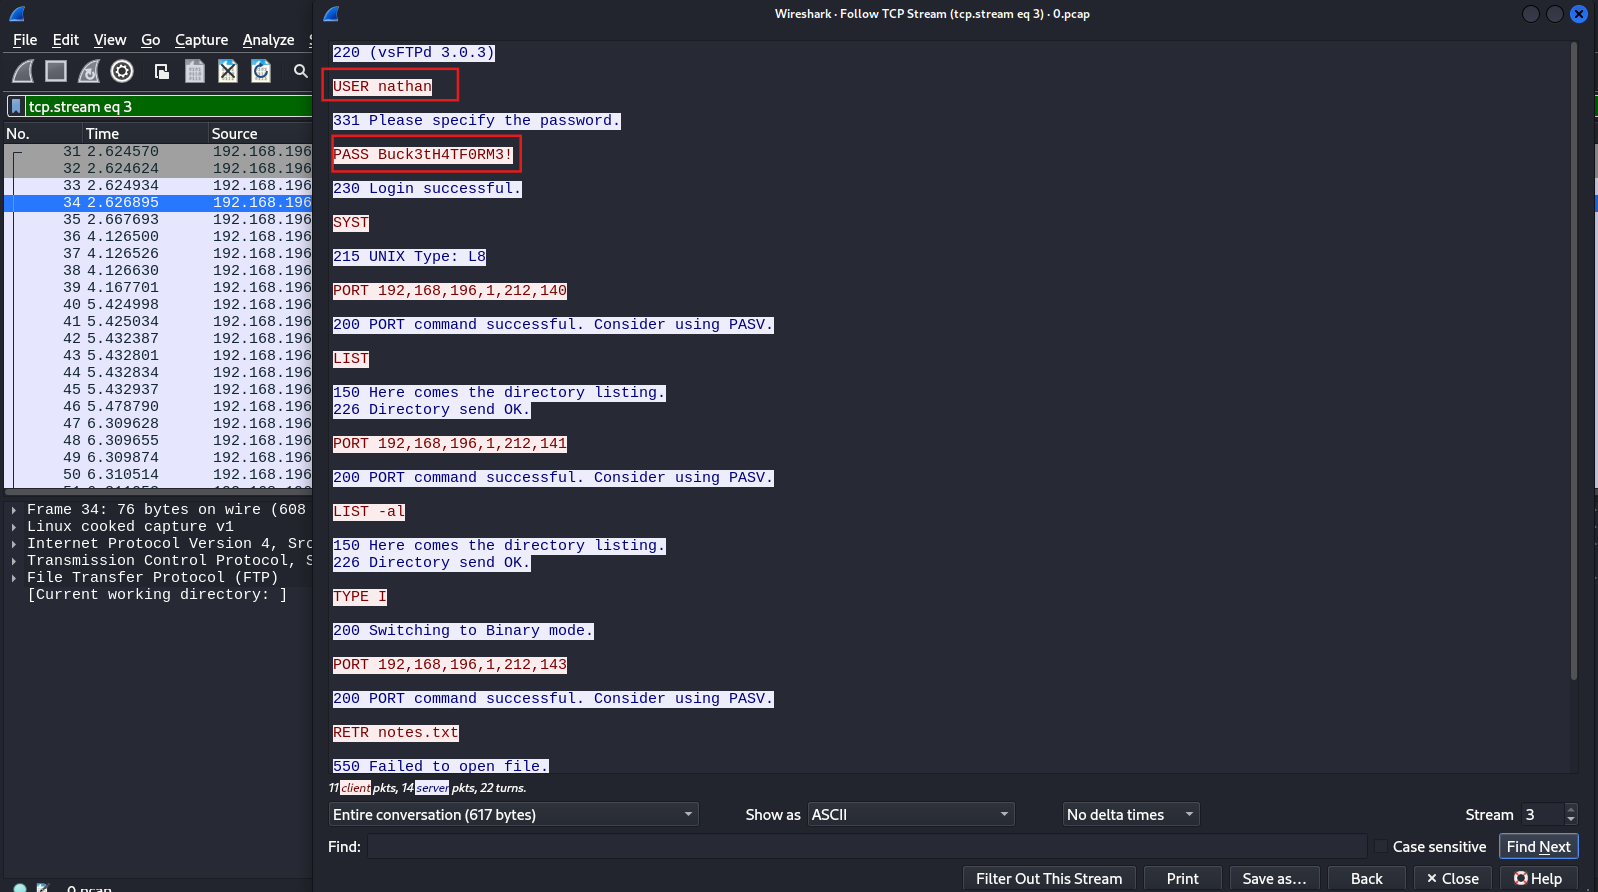Click the Stream number field

[1542, 815]
